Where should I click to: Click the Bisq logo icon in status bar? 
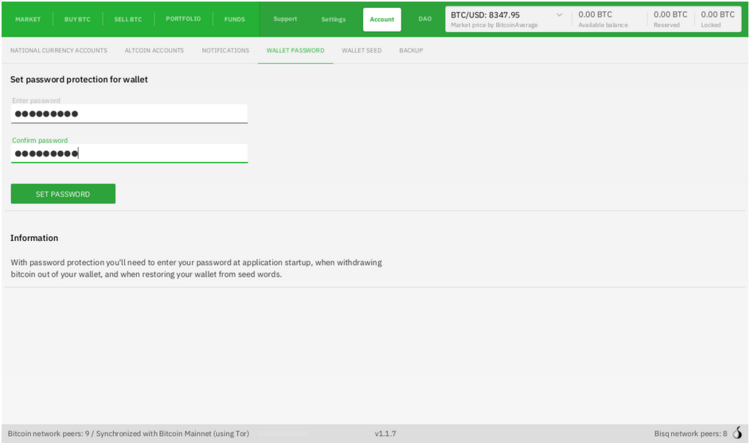click(x=739, y=433)
